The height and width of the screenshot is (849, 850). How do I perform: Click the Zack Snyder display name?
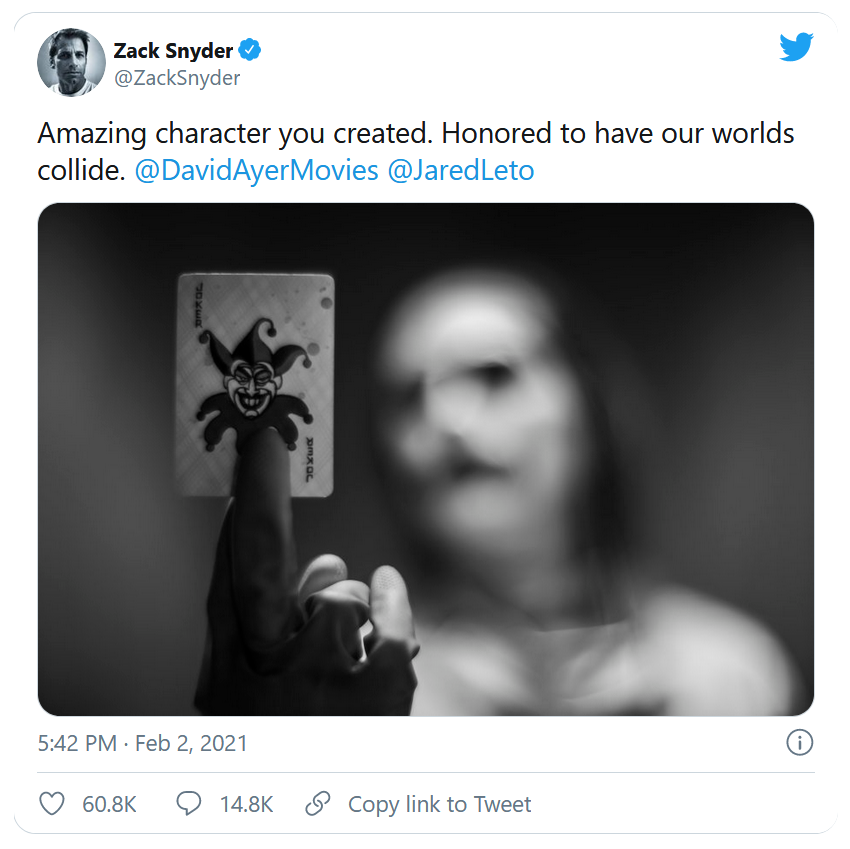coord(173,50)
